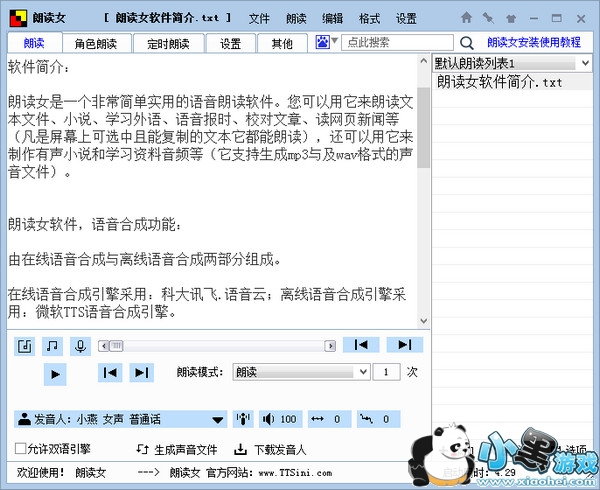This screenshot has height=490, width=600.
Task: Open the search engine dropdown arrow
Action: [334, 40]
